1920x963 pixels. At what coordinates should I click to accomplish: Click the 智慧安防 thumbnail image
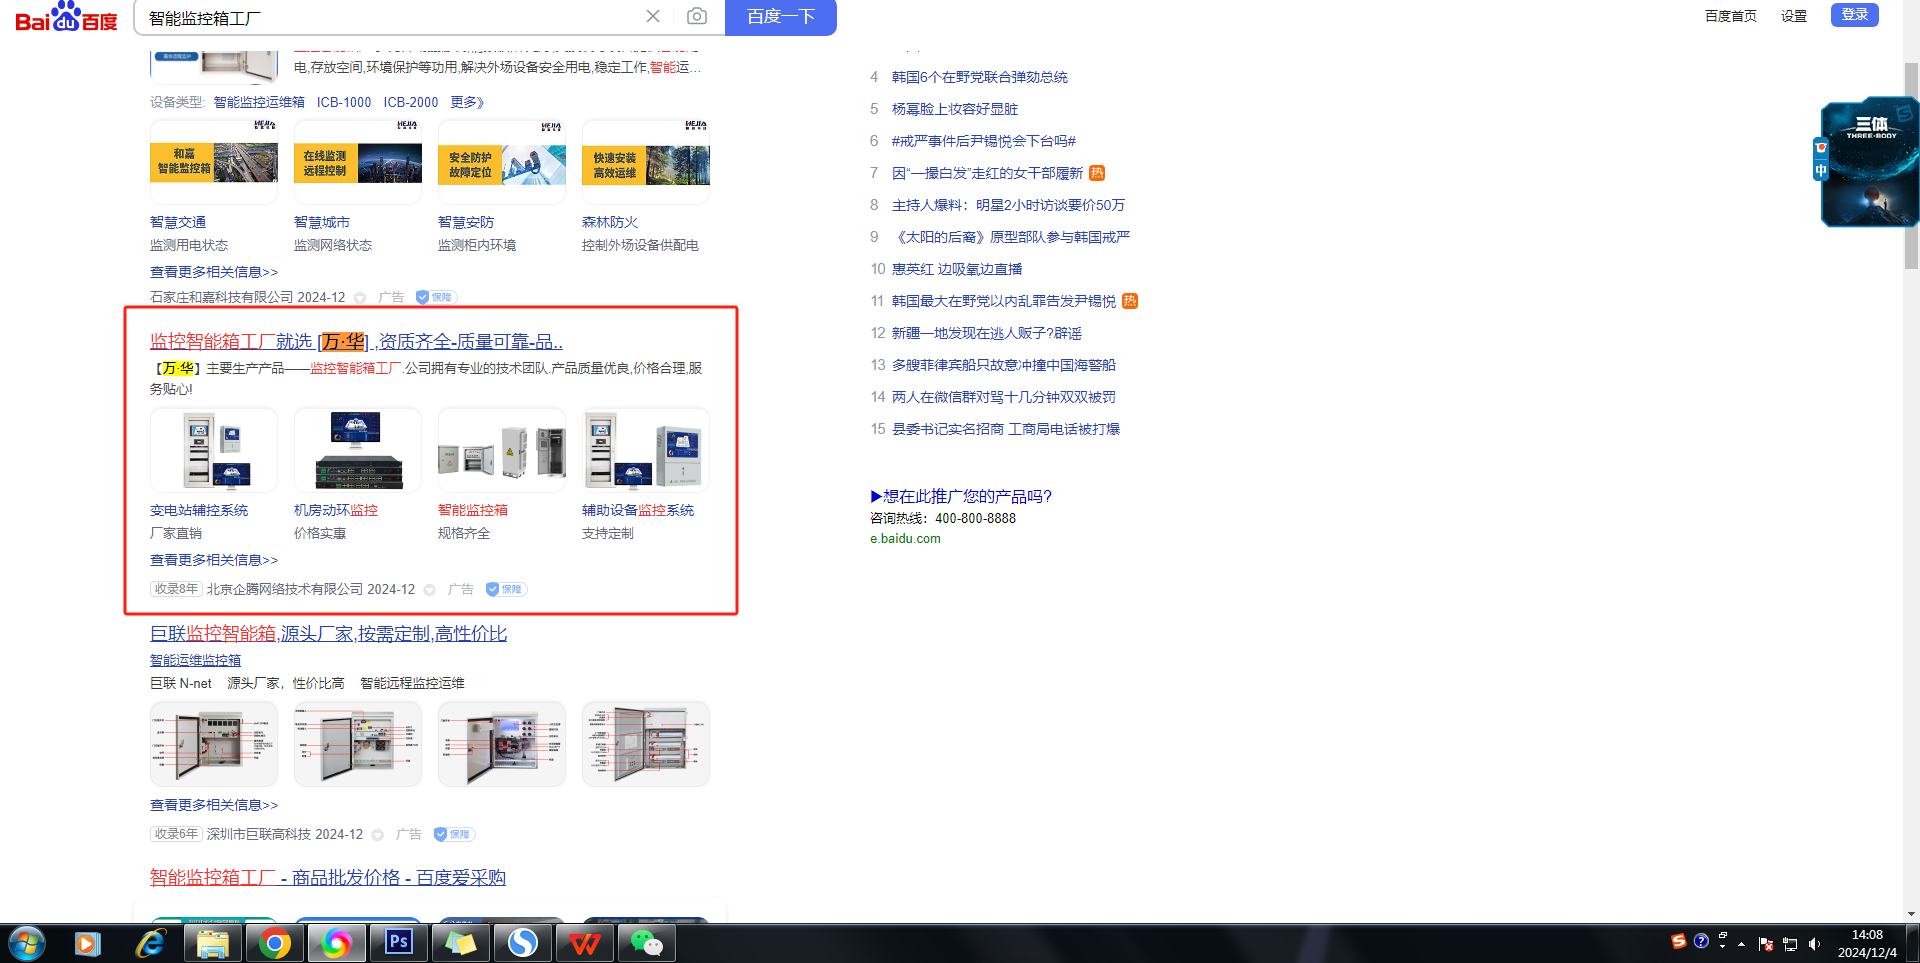pyautogui.click(x=502, y=162)
